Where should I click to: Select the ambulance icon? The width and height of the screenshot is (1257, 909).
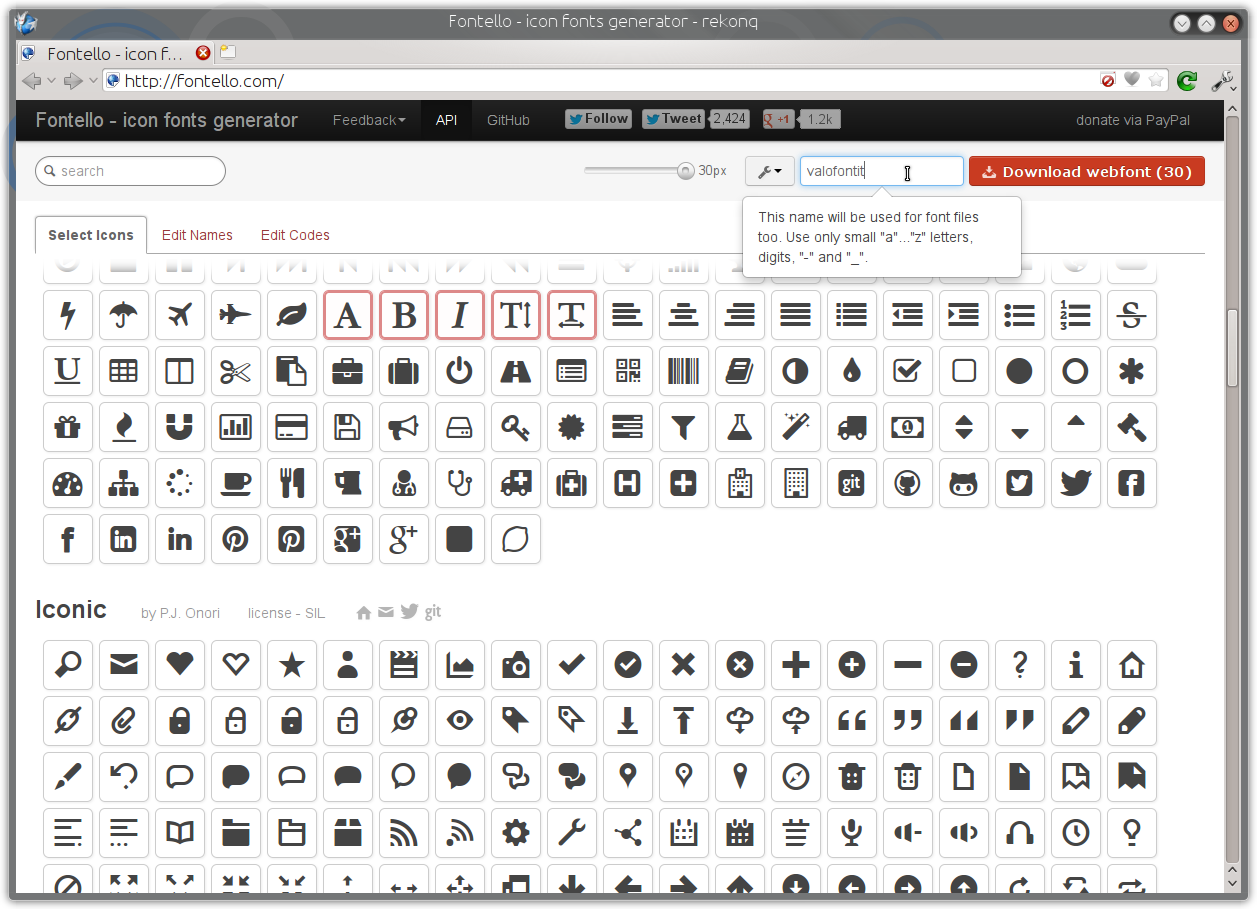click(516, 483)
